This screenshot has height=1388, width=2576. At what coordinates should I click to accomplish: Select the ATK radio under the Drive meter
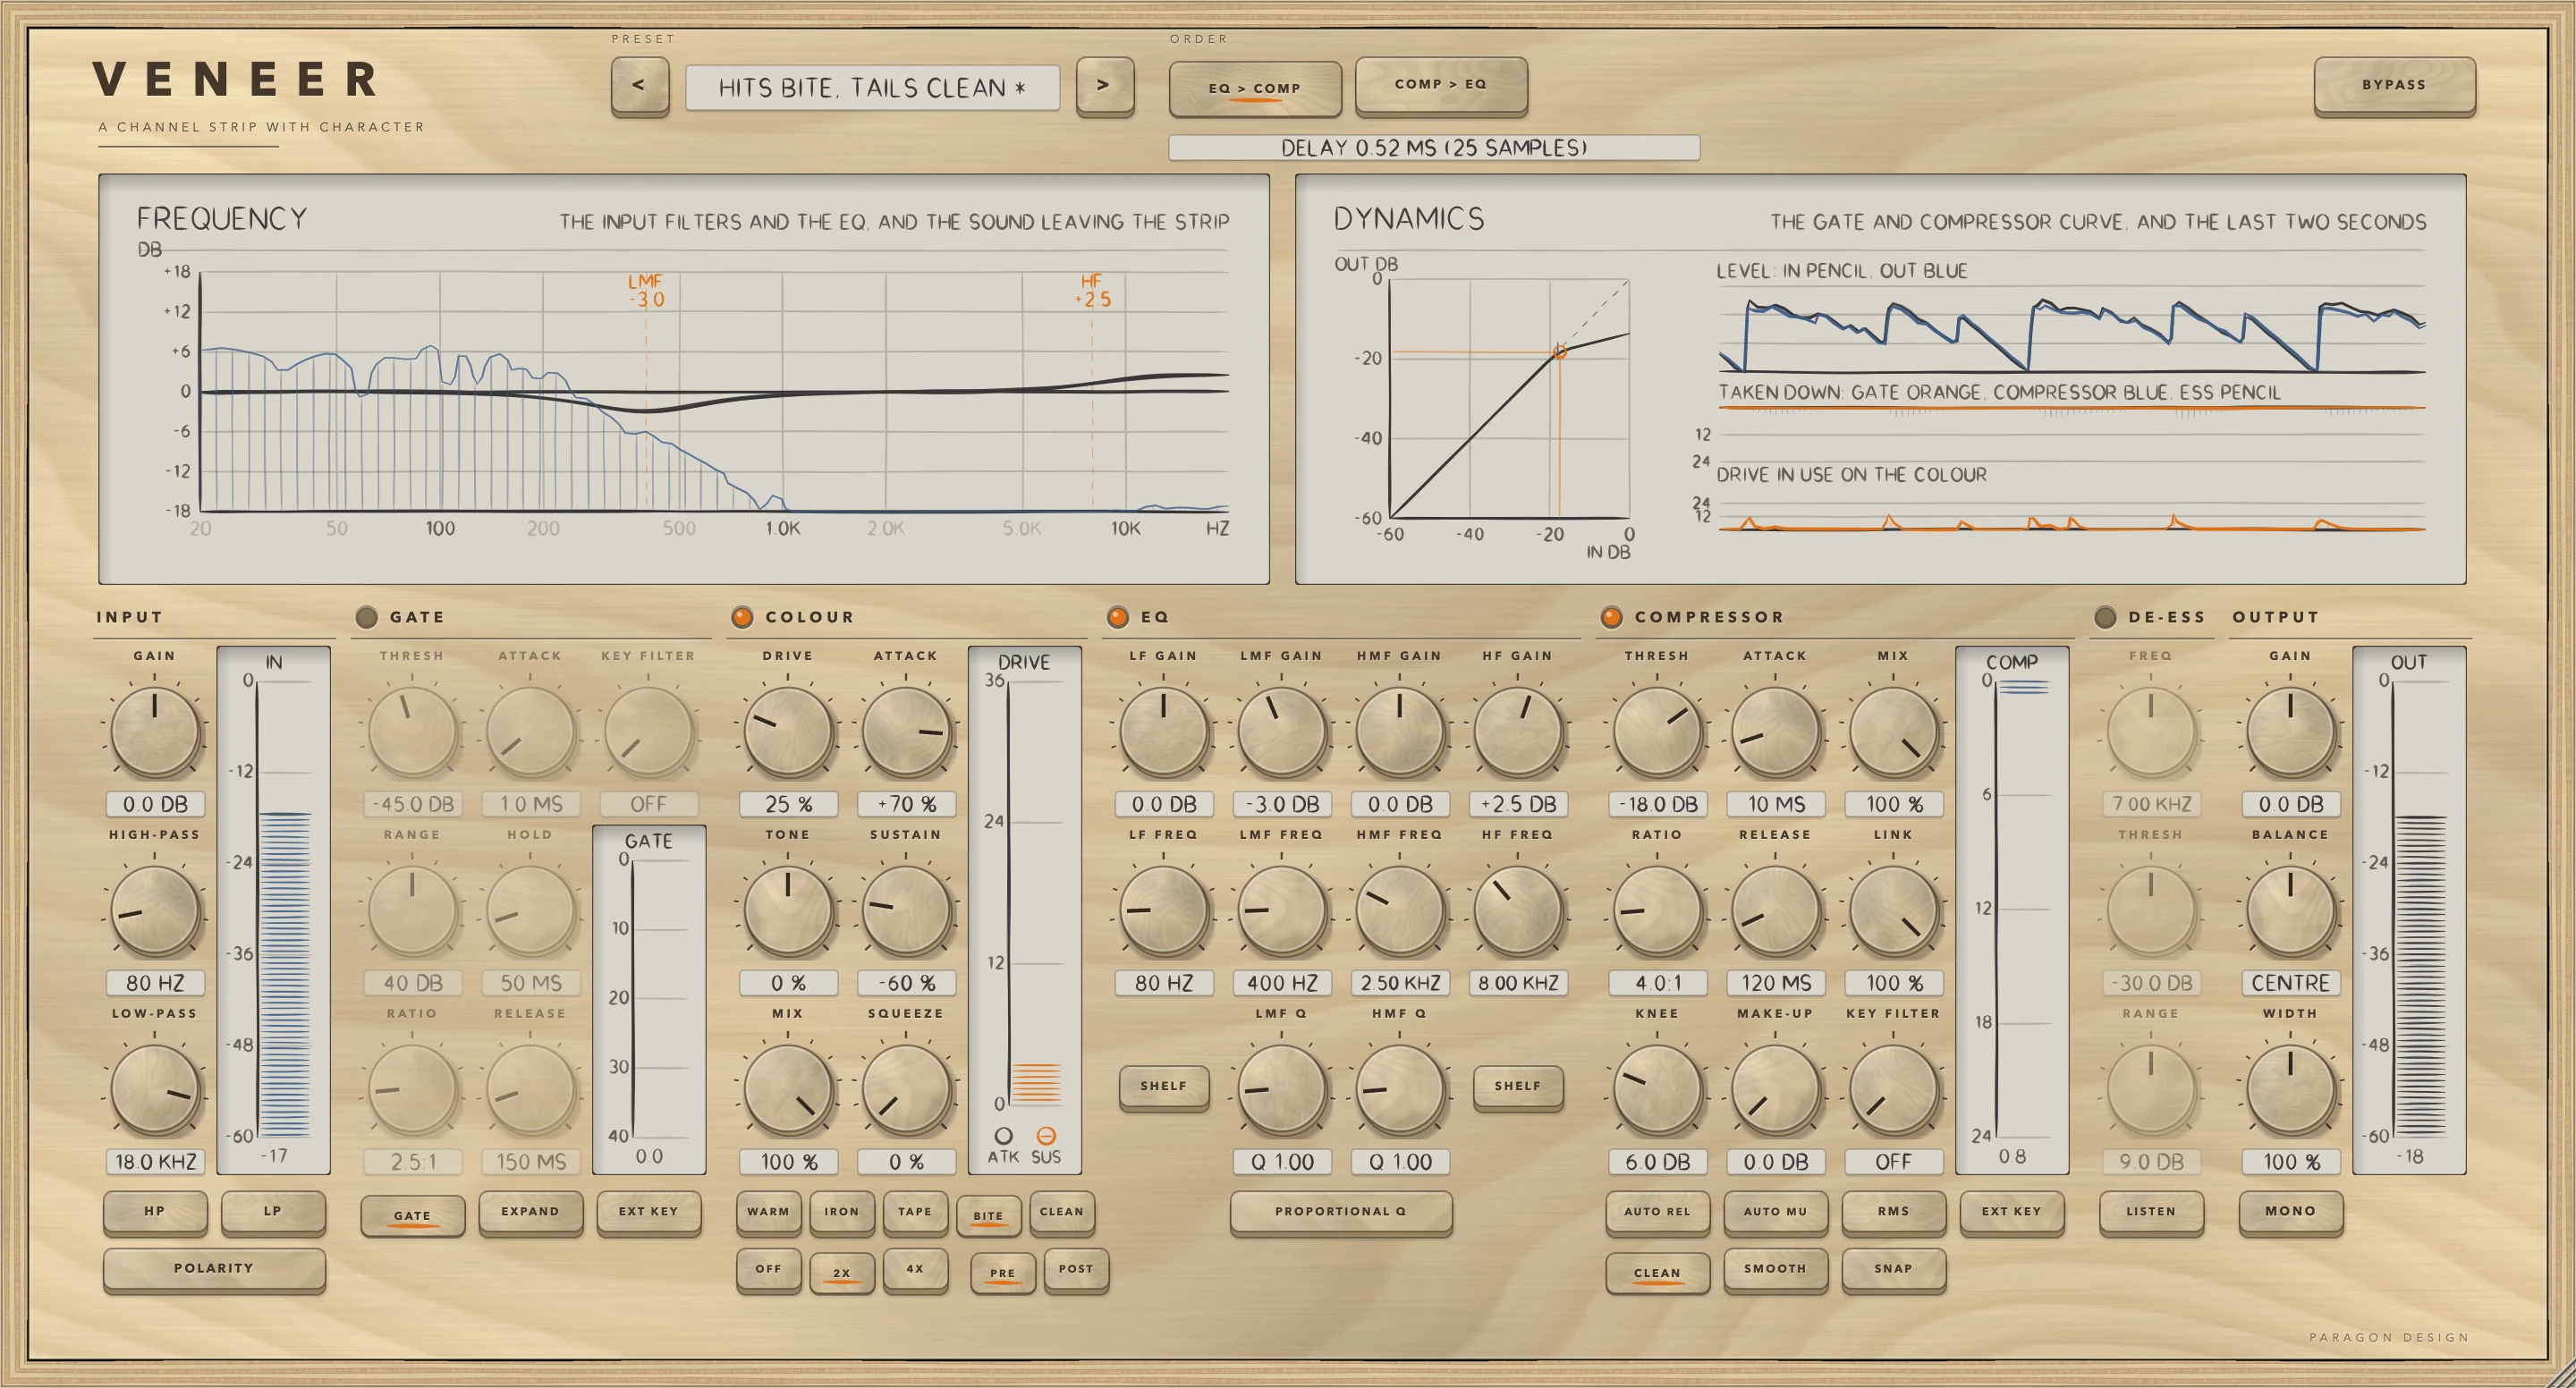1003,1136
